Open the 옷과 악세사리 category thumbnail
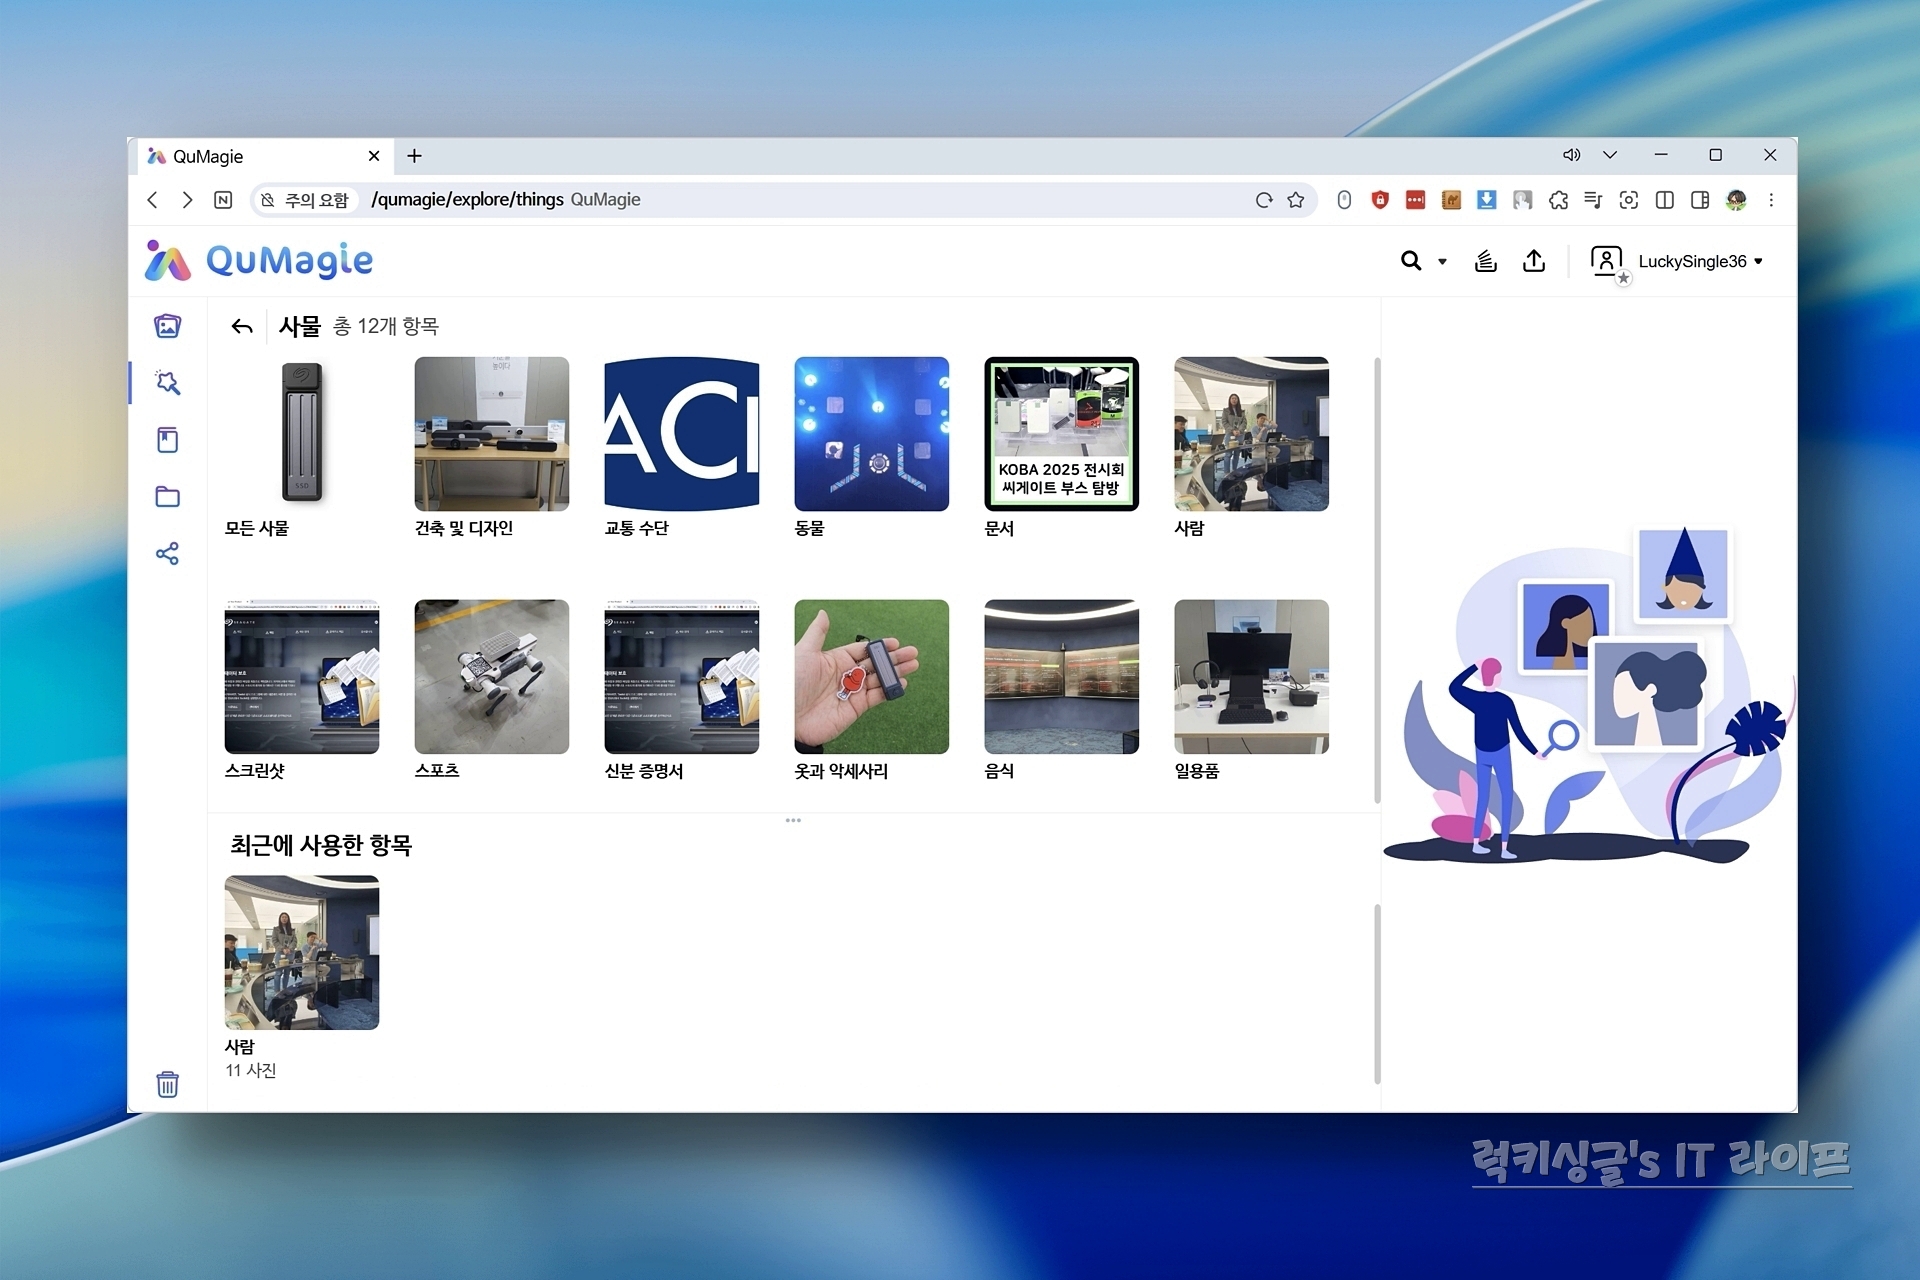Image resolution: width=1920 pixels, height=1280 pixels. coord(872,677)
